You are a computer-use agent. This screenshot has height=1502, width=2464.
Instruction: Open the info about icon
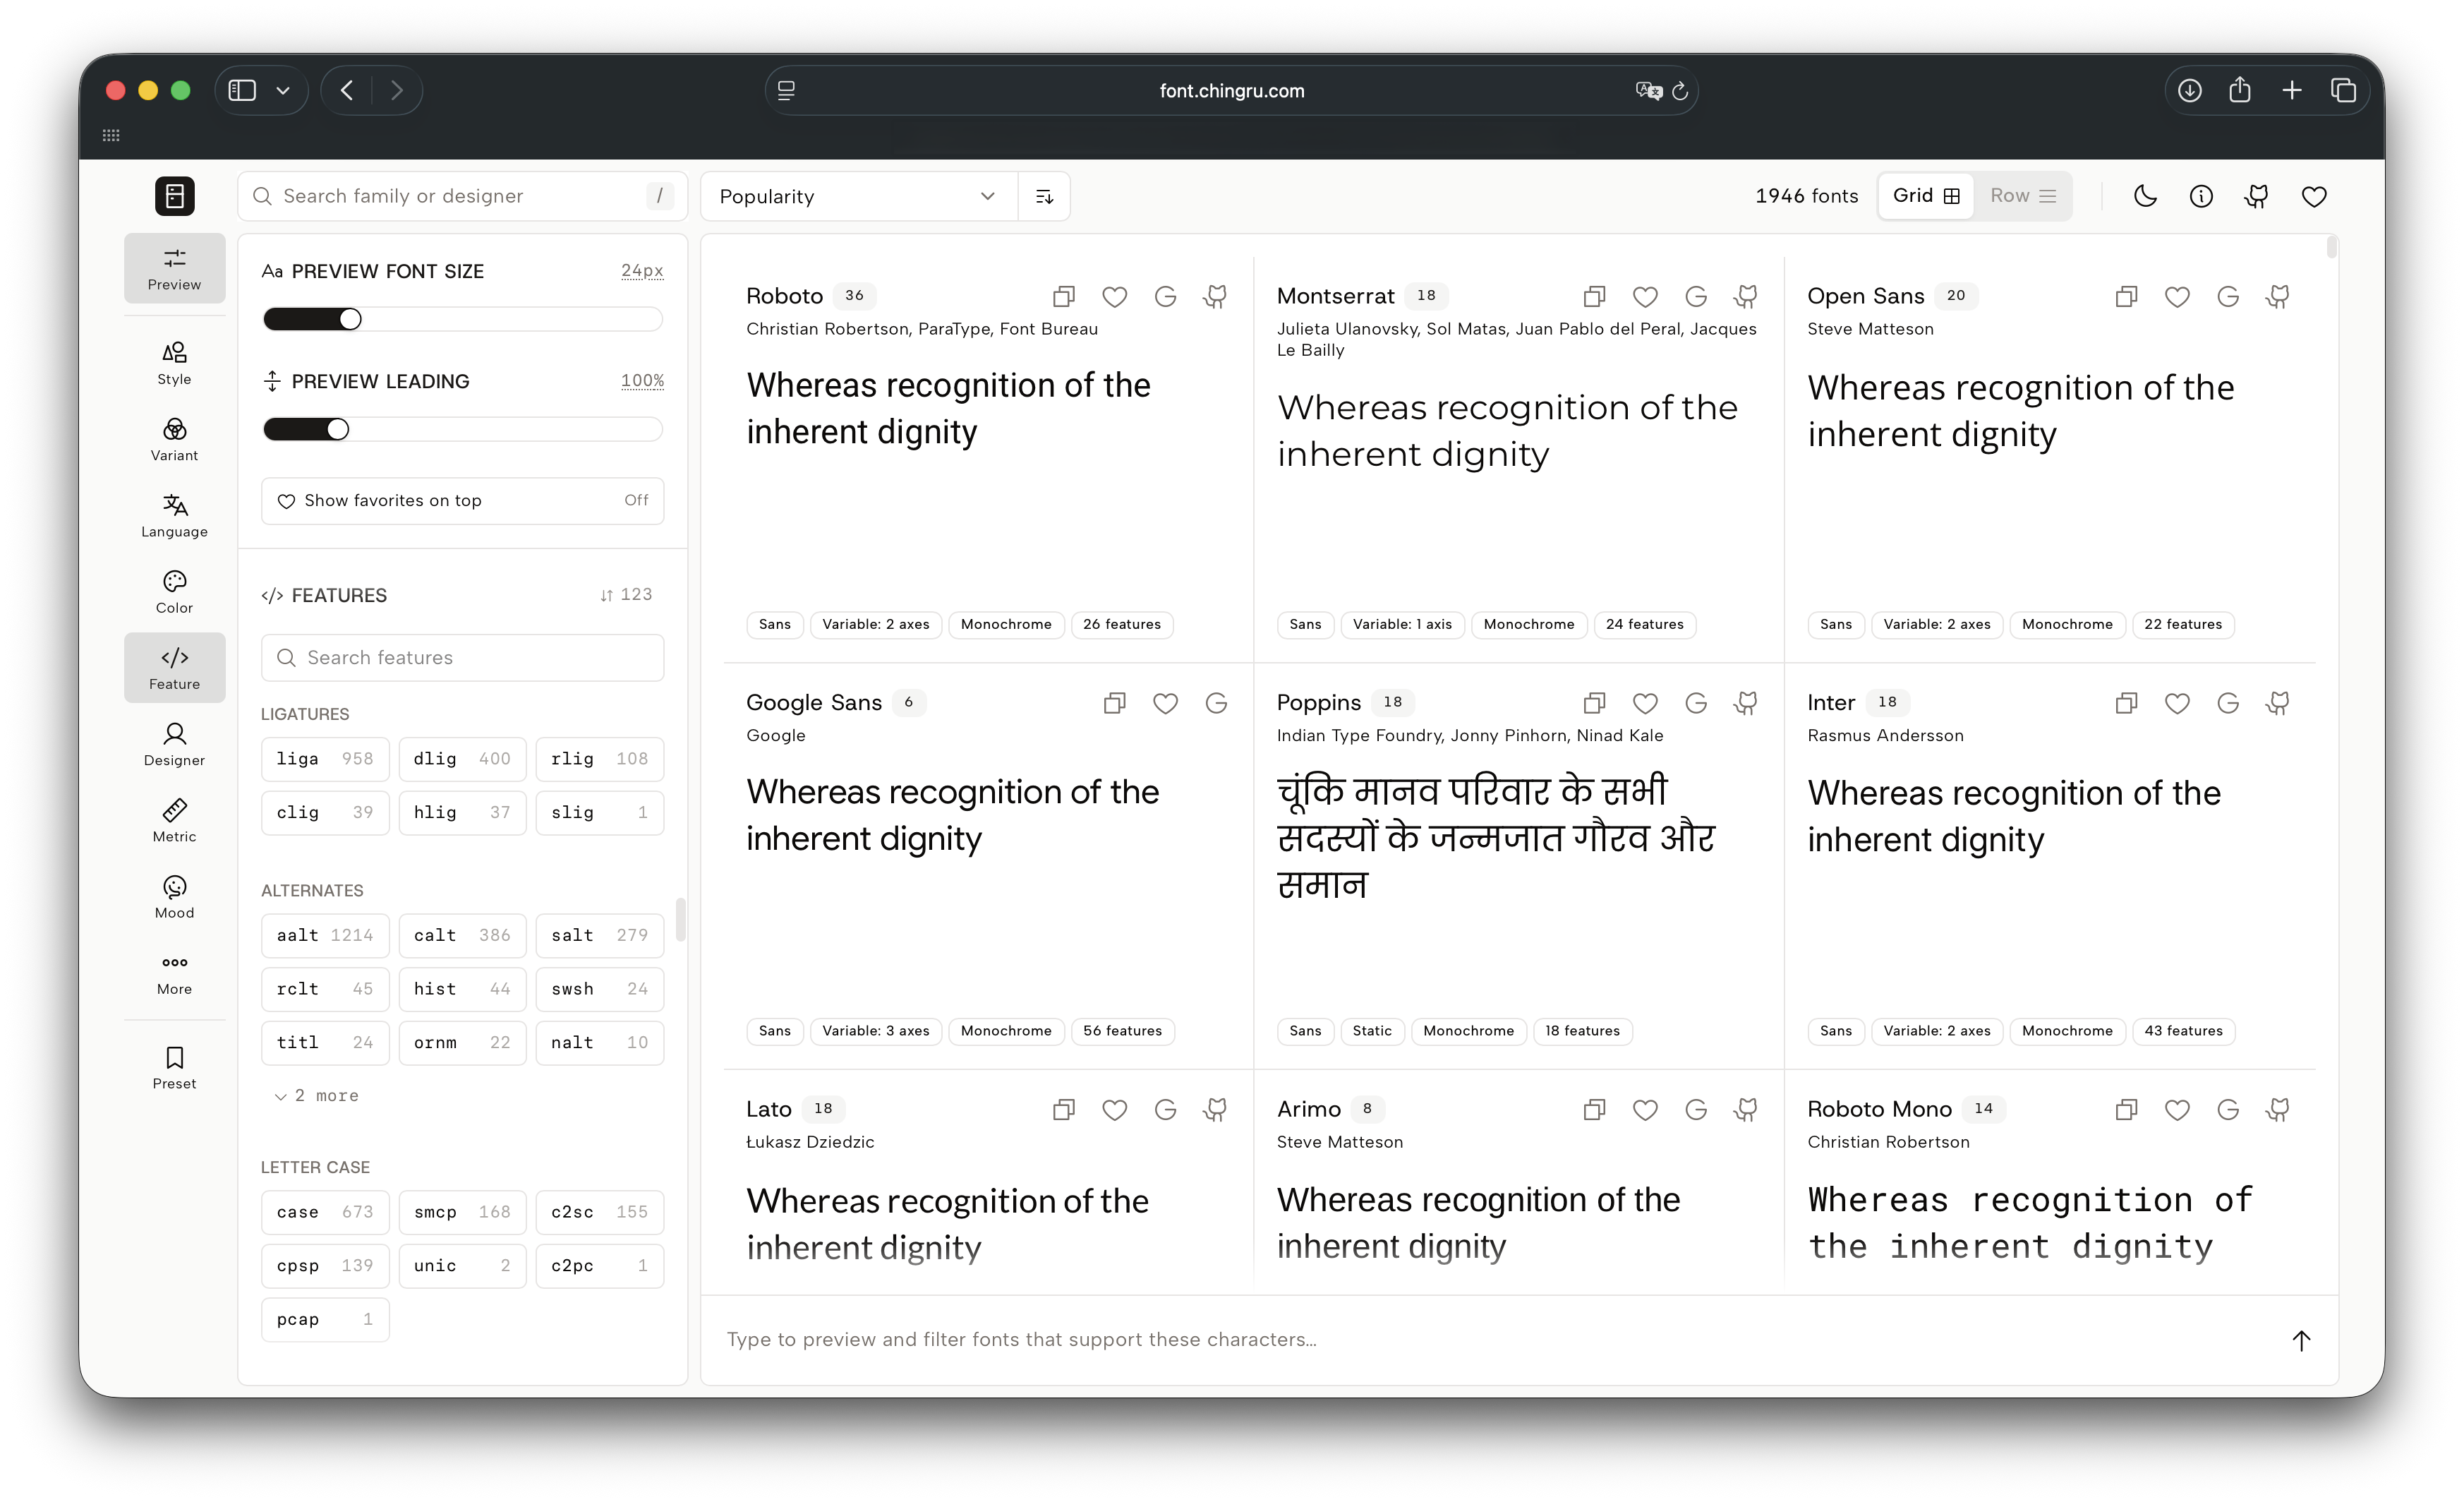pyautogui.click(x=2201, y=196)
